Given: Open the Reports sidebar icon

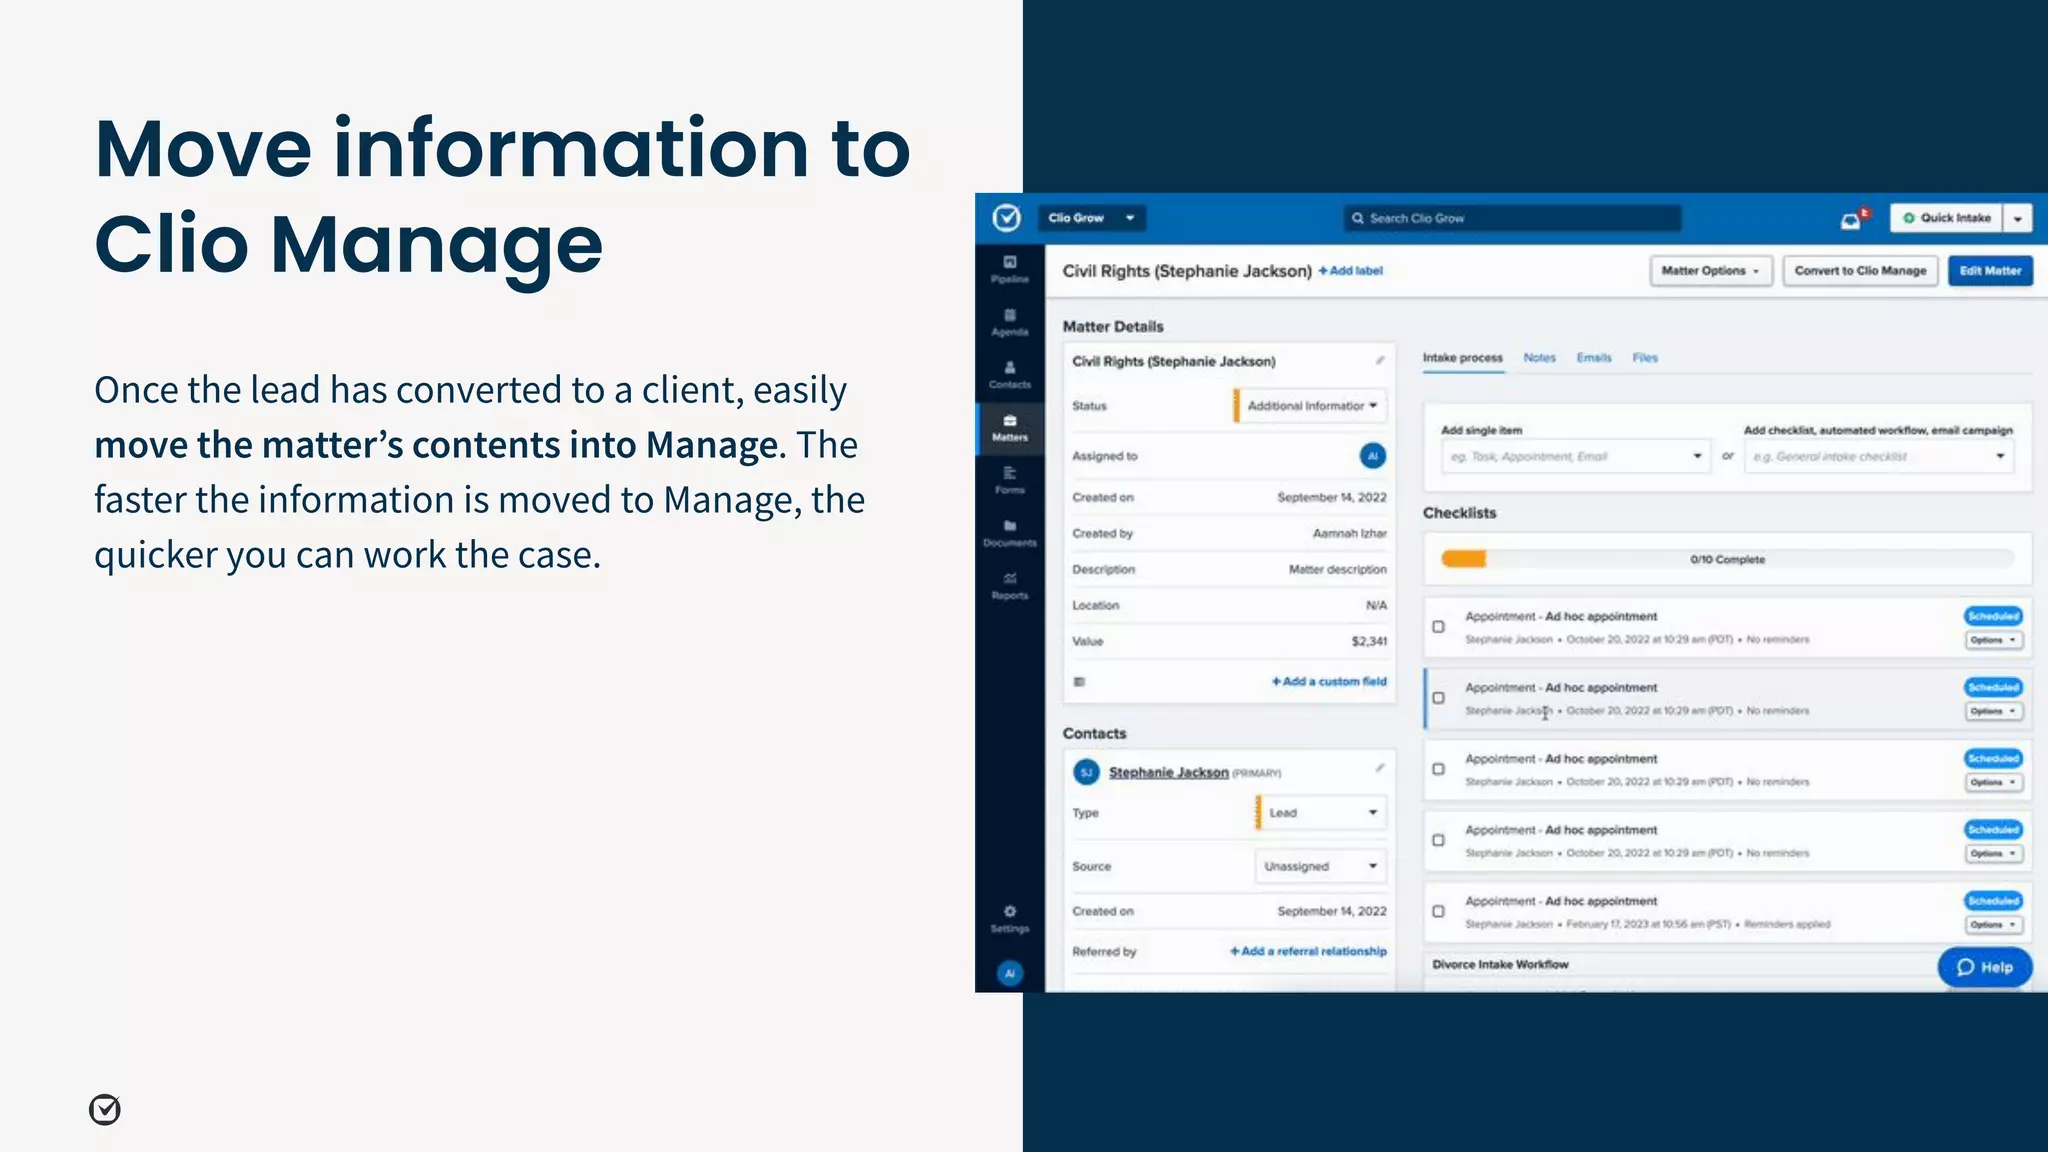Looking at the screenshot, I should coord(1010,586).
